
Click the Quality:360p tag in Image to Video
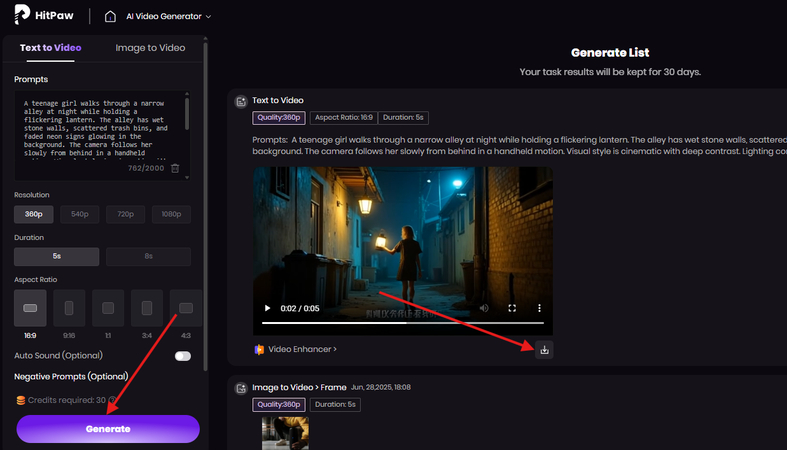279,404
